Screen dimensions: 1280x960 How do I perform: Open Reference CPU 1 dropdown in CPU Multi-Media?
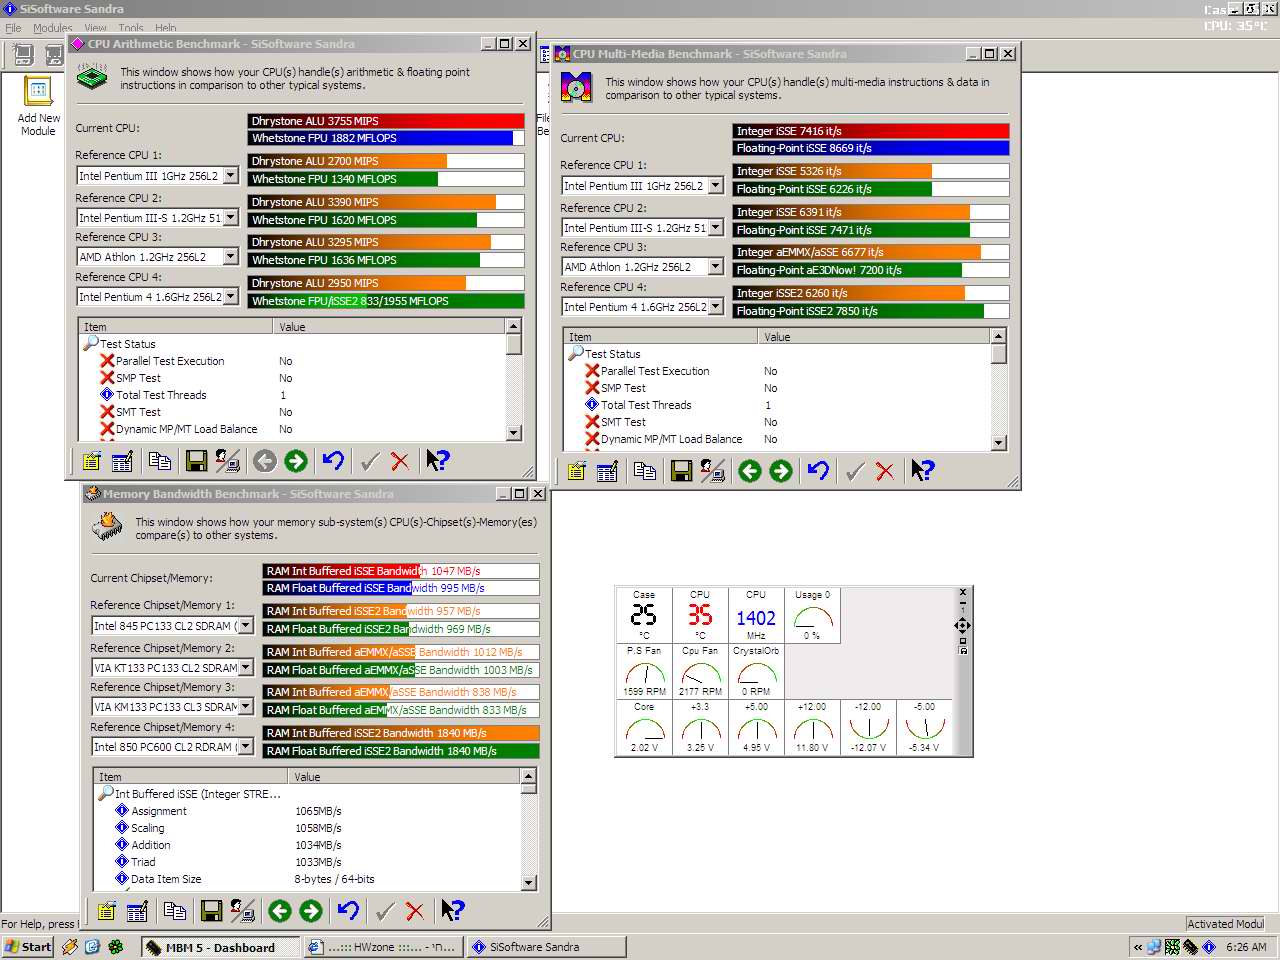[716, 186]
